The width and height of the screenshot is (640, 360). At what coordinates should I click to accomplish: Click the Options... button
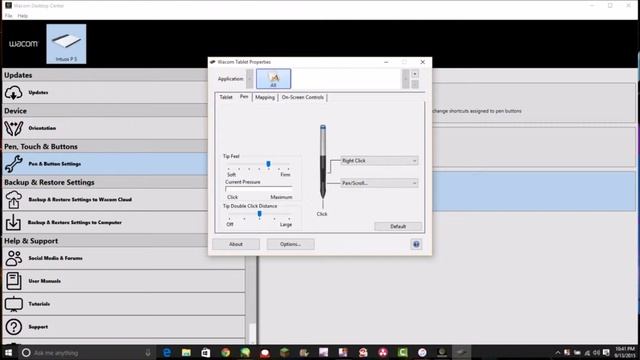[290, 244]
